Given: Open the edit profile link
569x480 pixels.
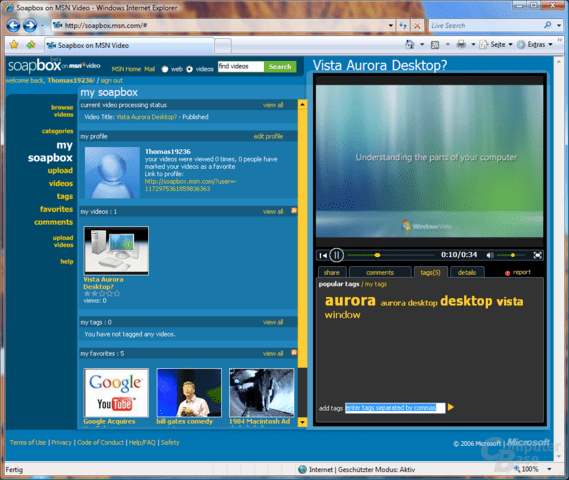Looking at the screenshot, I should [268, 136].
